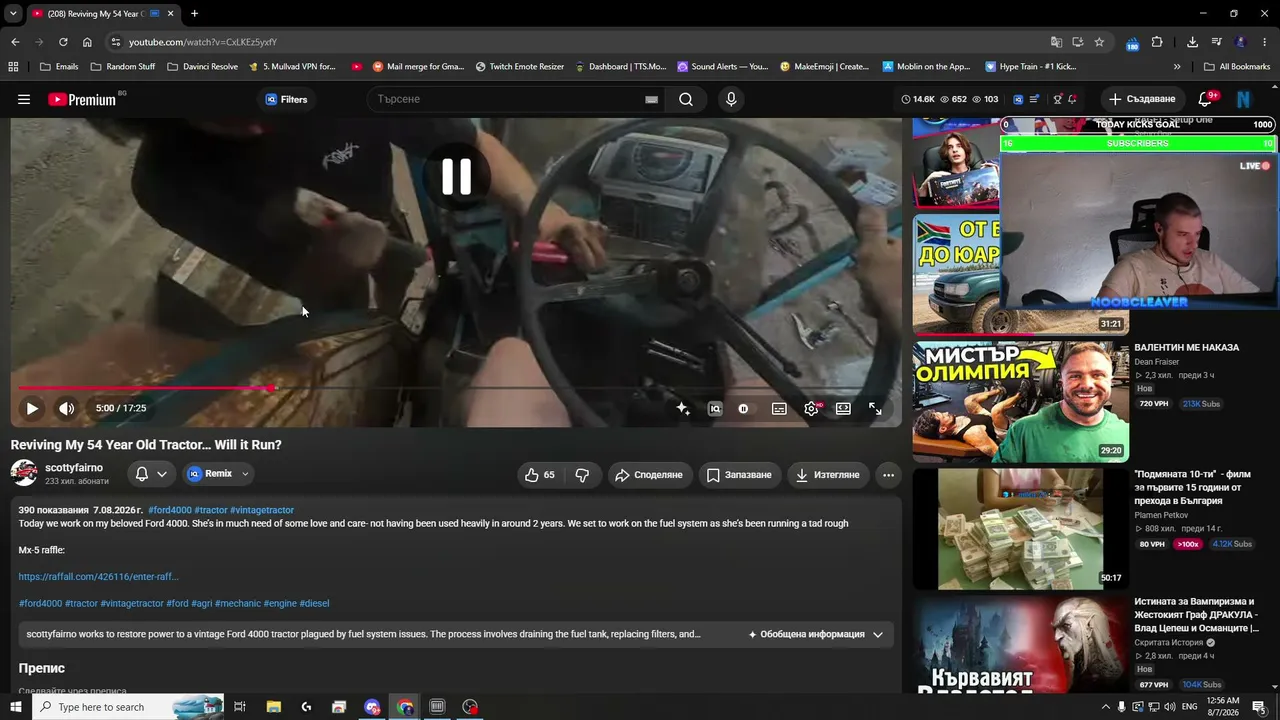This screenshot has height=720, width=1280.
Task: Open the Emails bookmark folder
Action: pos(59,67)
